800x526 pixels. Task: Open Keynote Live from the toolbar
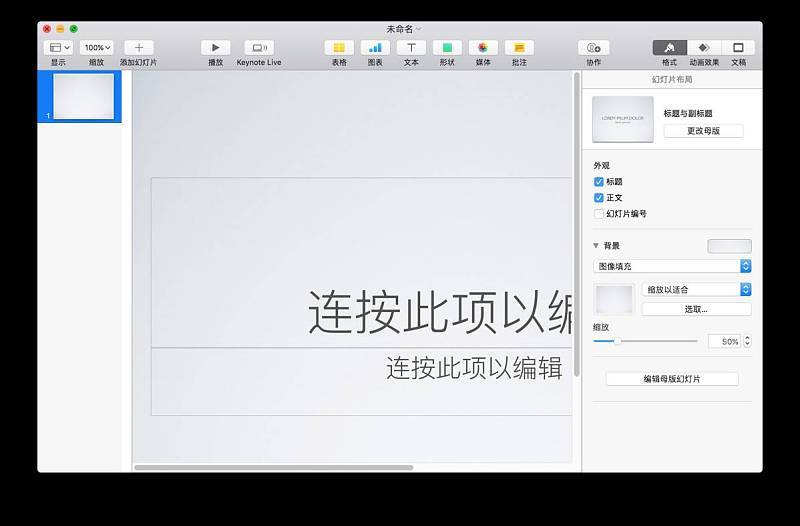coord(258,47)
